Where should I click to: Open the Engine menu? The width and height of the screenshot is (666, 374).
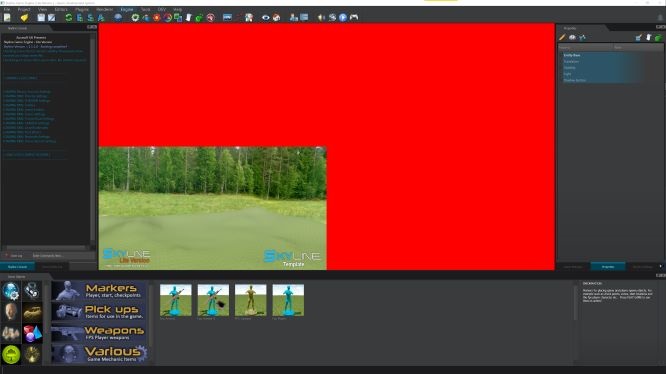(x=127, y=9)
